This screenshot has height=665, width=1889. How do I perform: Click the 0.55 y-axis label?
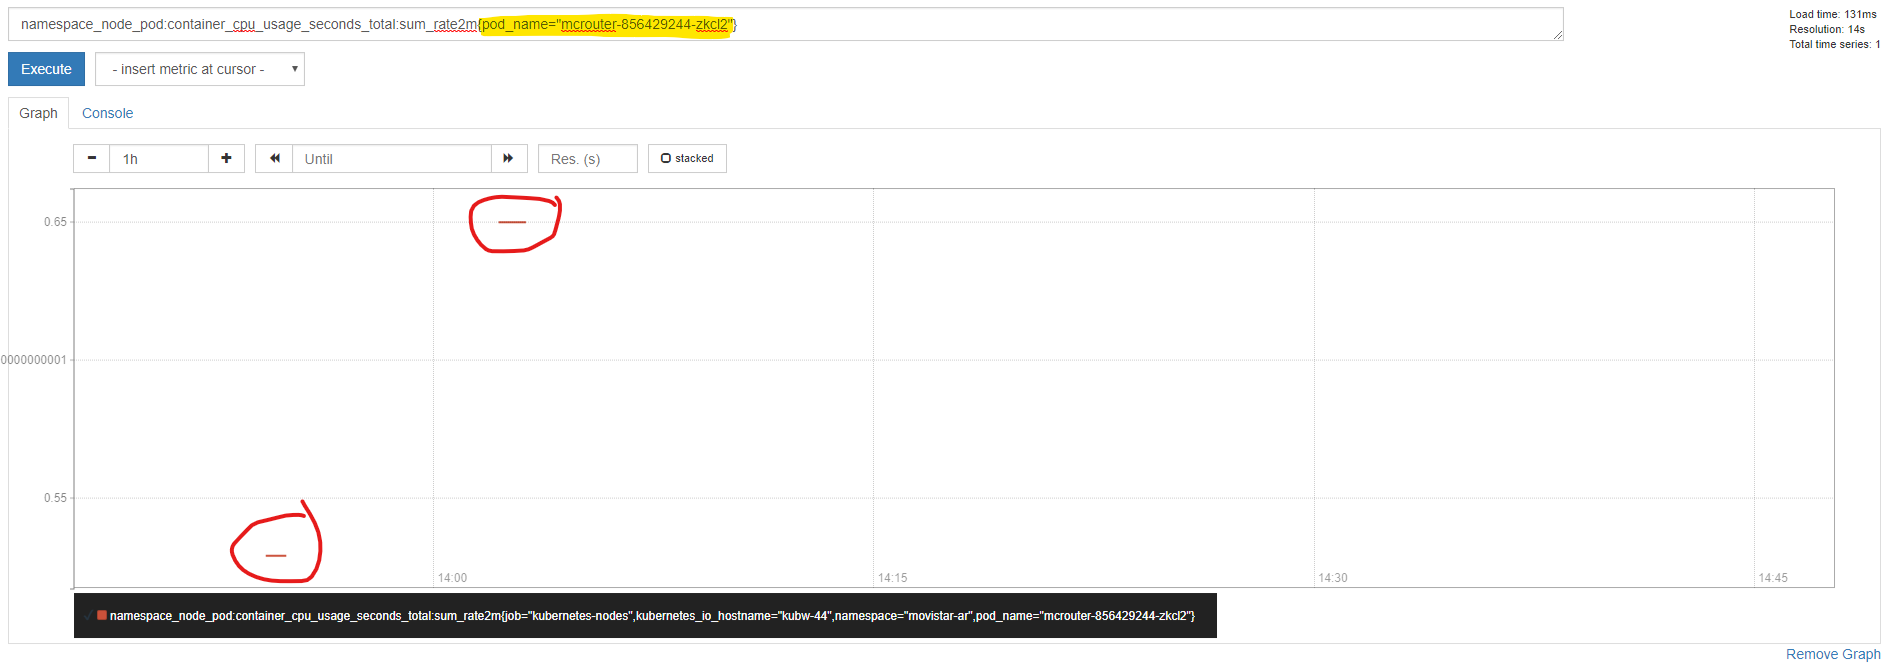pos(55,498)
